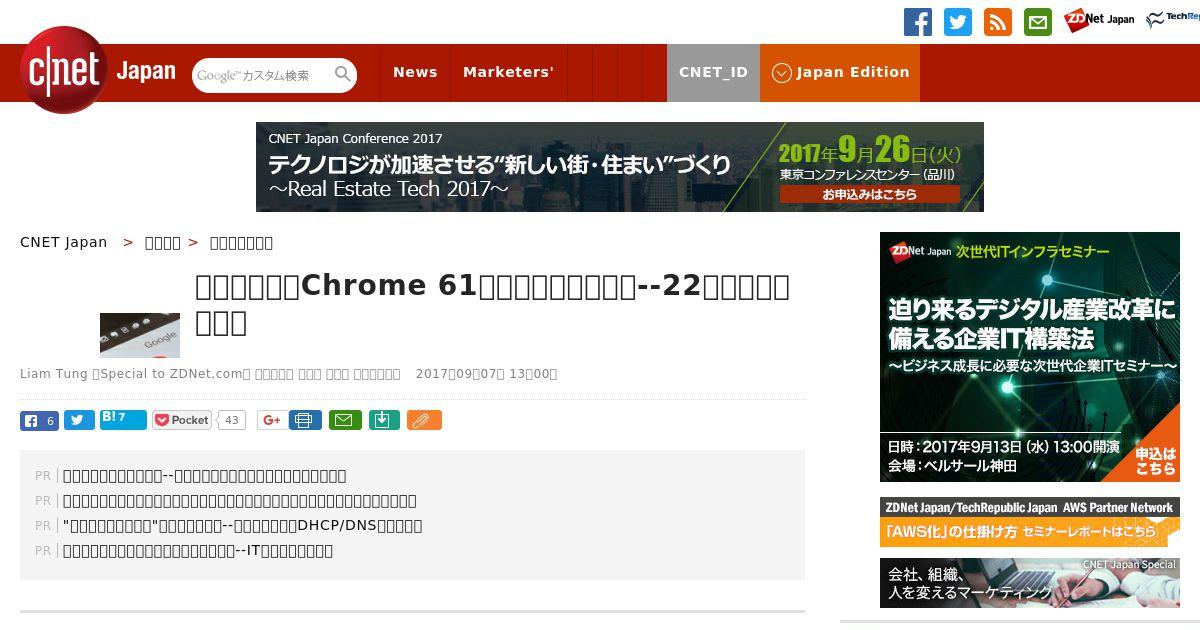Viewport: 1200px width, 630px height.
Task: Expand the Japan Edition dropdown
Action: point(840,72)
